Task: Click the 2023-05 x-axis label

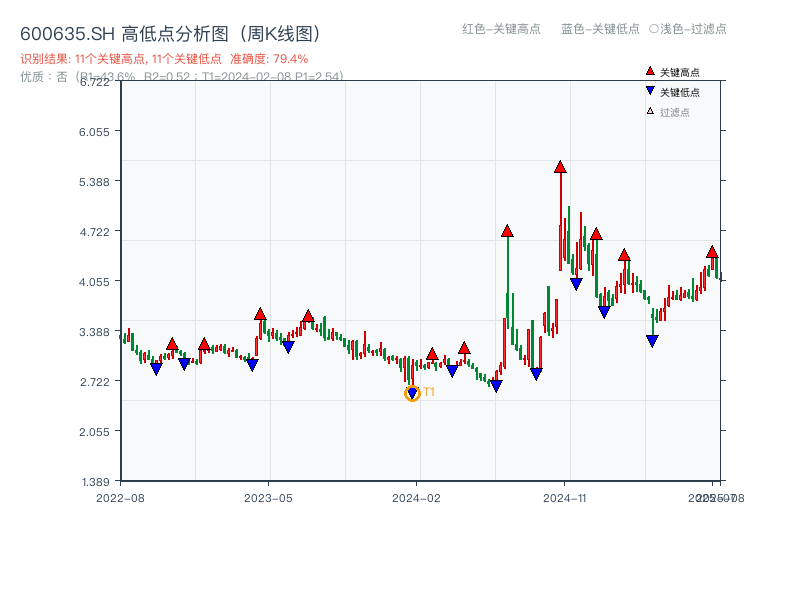Action: pyautogui.click(x=268, y=498)
